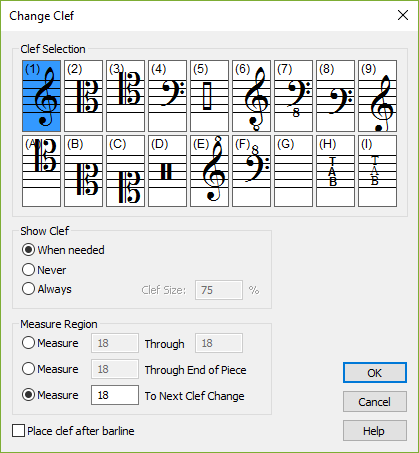Select the blank clef labeled (G)
Screen dimensions: 419x453
[x=293, y=171]
